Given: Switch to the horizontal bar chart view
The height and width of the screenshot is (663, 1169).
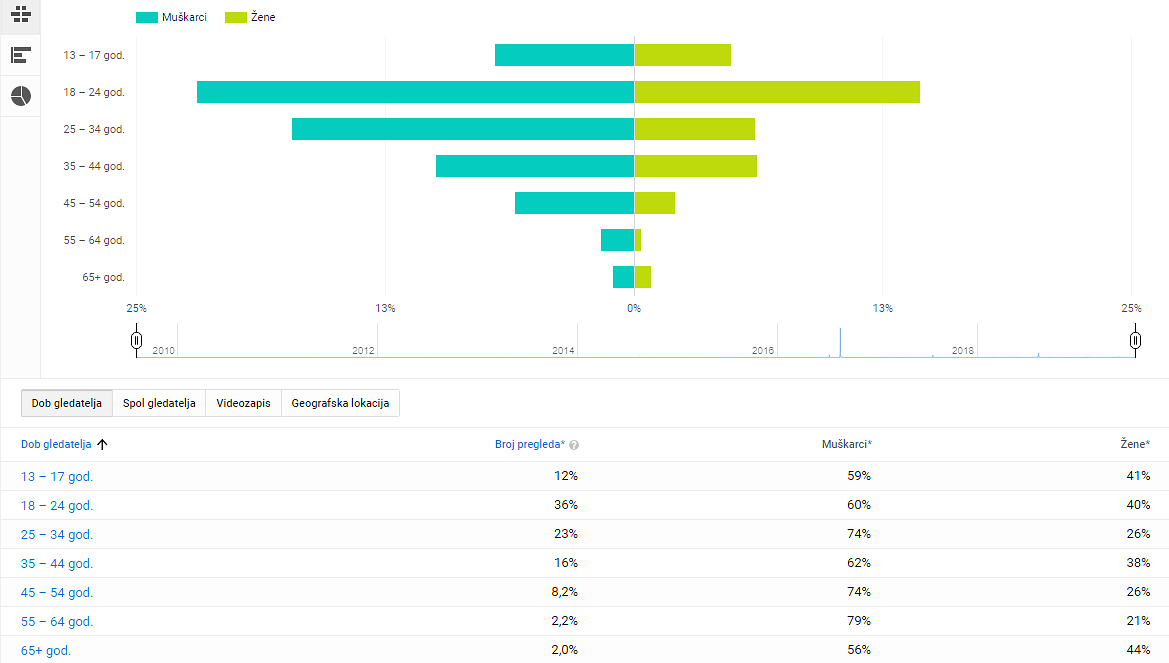Looking at the screenshot, I should 20,55.
